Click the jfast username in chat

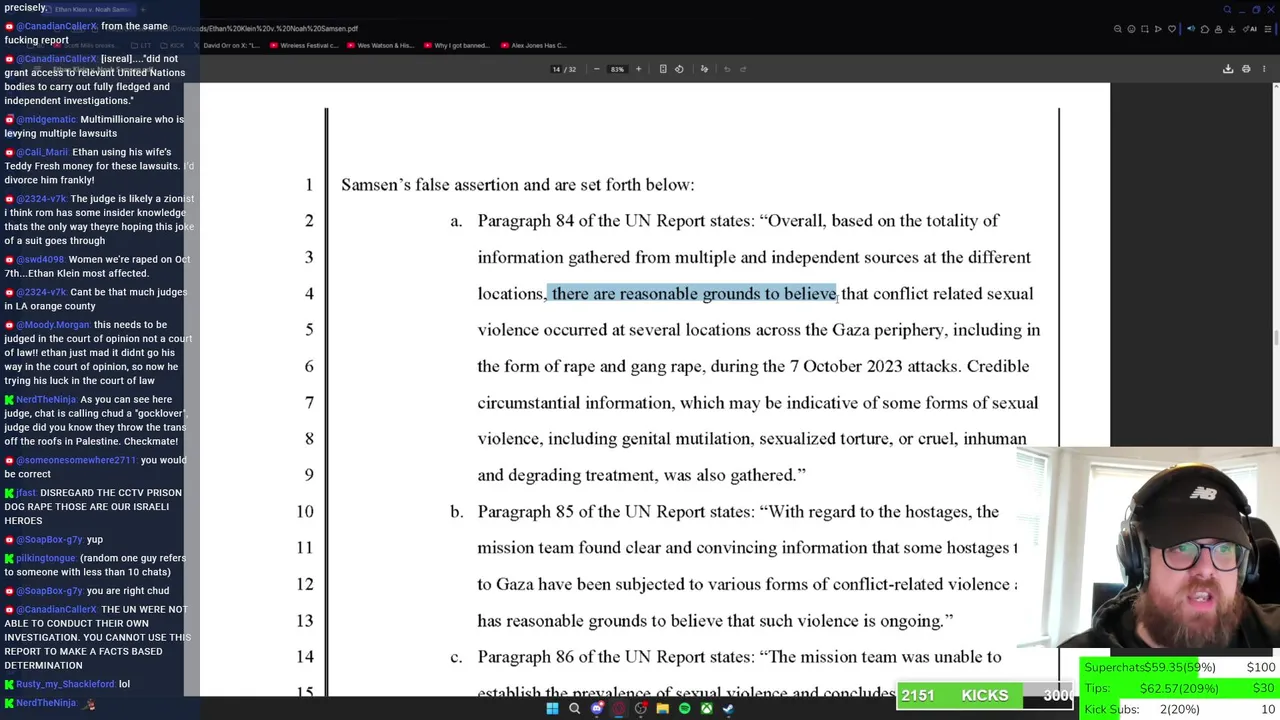click(25, 492)
